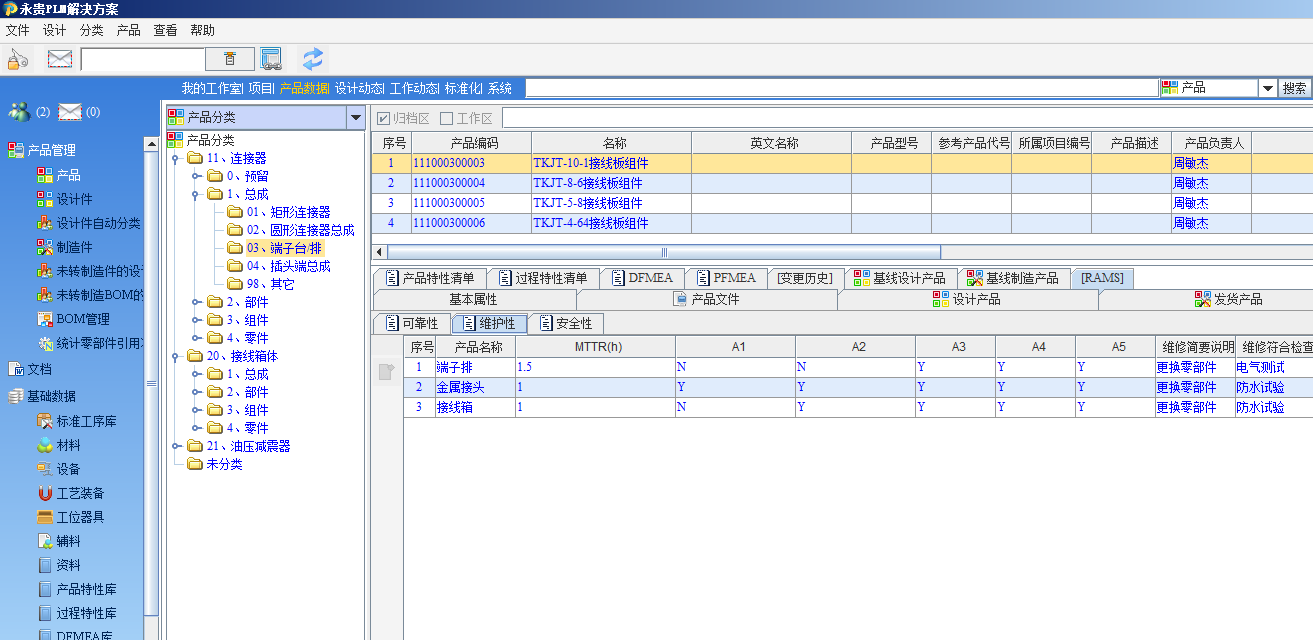The image size is (1313, 640).
Task: Open the search scope 产品 dropdown
Action: (x=1267, y=88)
